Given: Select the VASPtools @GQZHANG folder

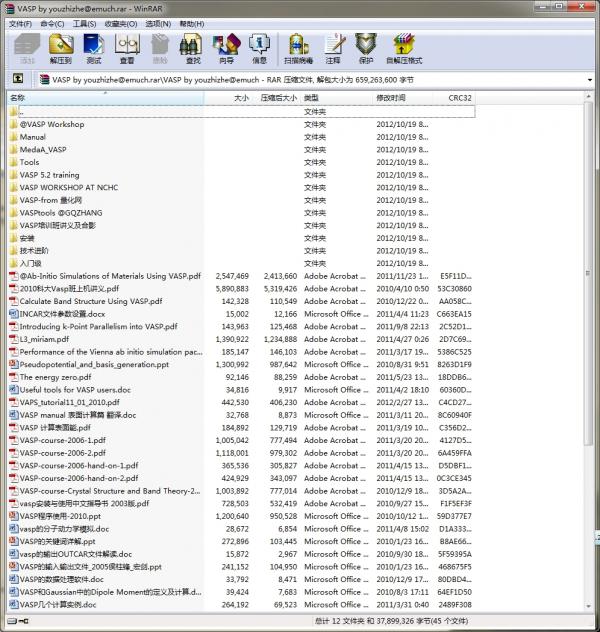Looking at the screenshot, I should pyautogui.click(x=241, y=213).
